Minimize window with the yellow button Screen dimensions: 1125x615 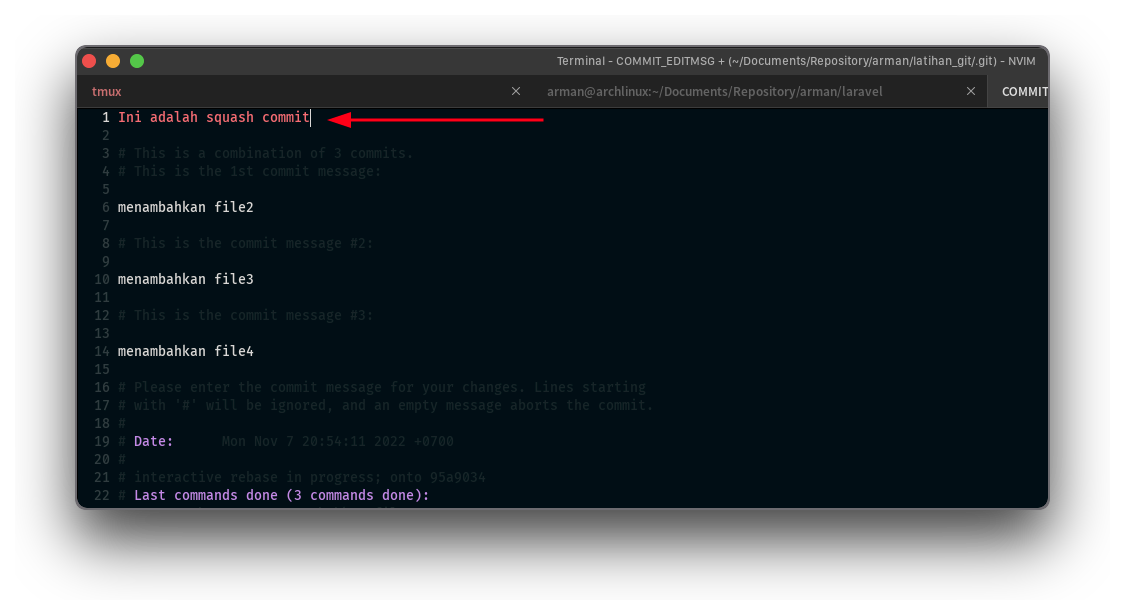[x=113, y=61]
